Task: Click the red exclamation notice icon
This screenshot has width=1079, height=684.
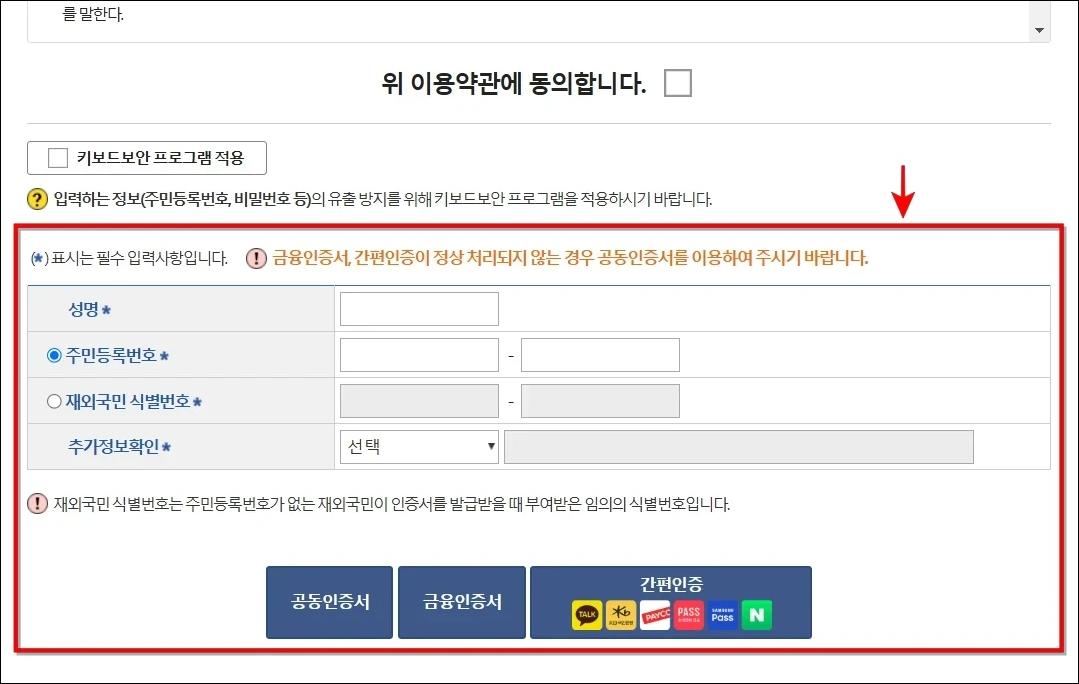Action: tap(254, 258)
